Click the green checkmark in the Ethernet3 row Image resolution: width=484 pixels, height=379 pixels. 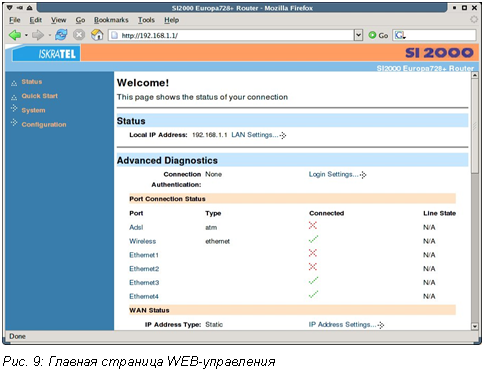pyautogui.click(x=313, y=280)
